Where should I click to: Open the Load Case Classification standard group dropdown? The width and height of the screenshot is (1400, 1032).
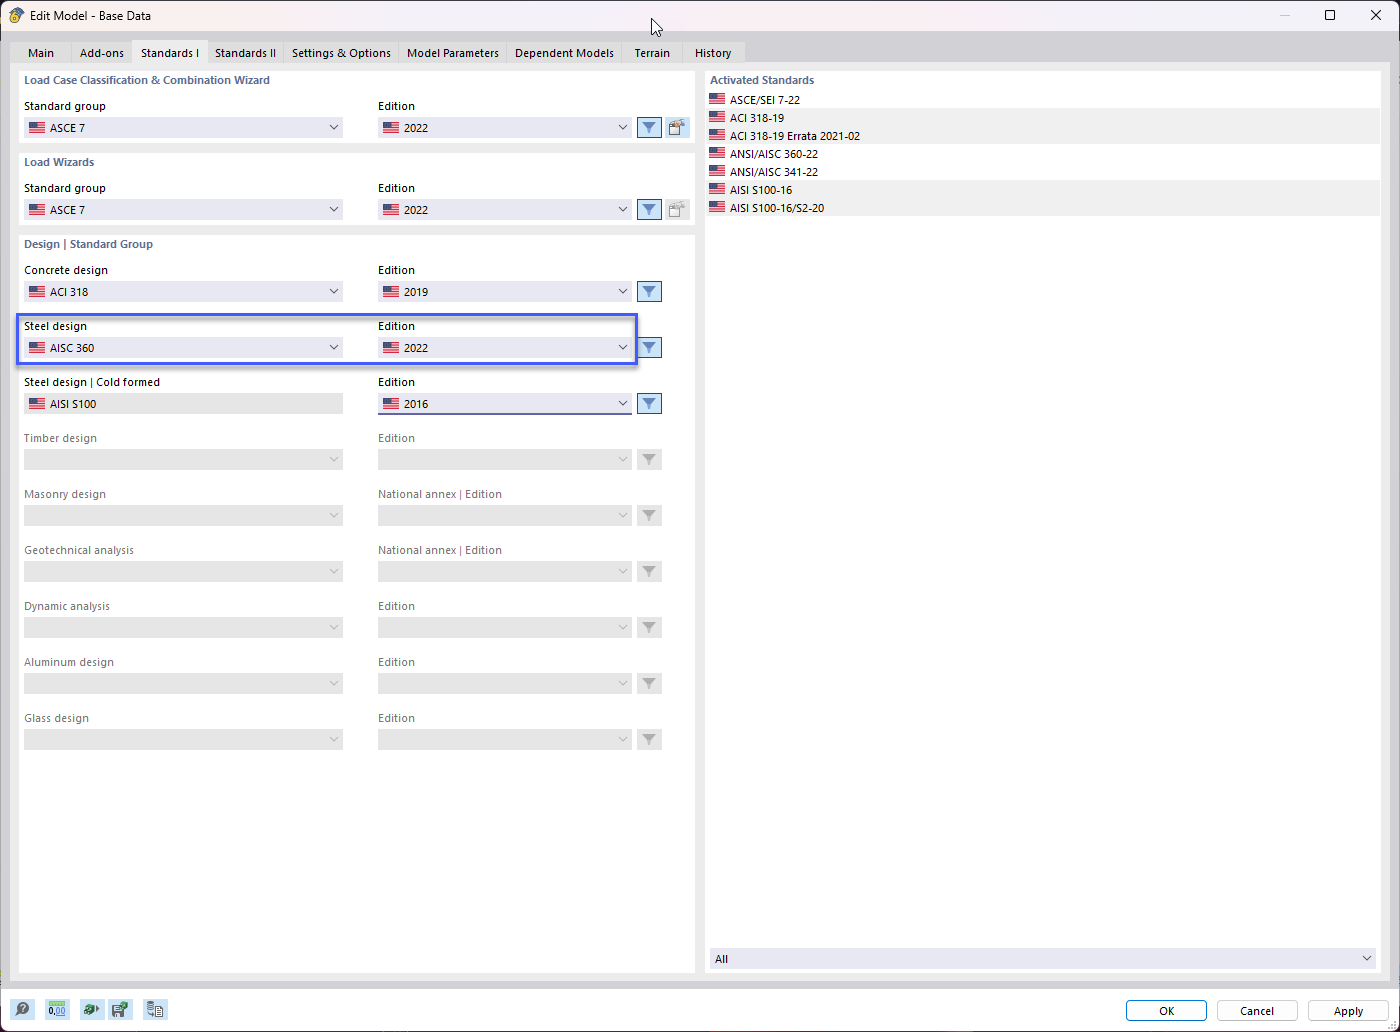183,128
